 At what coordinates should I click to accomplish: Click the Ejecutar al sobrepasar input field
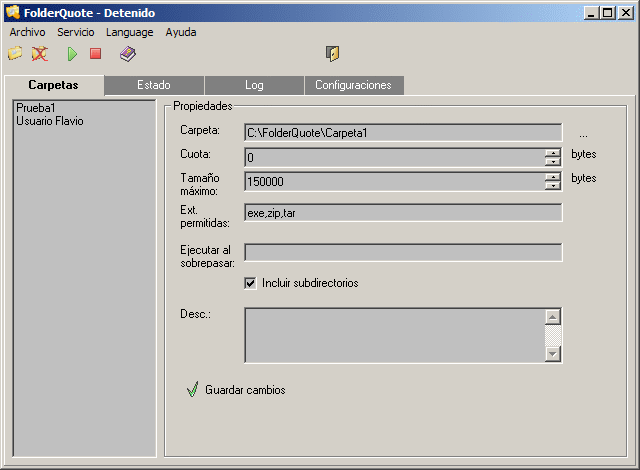point(403,252)
